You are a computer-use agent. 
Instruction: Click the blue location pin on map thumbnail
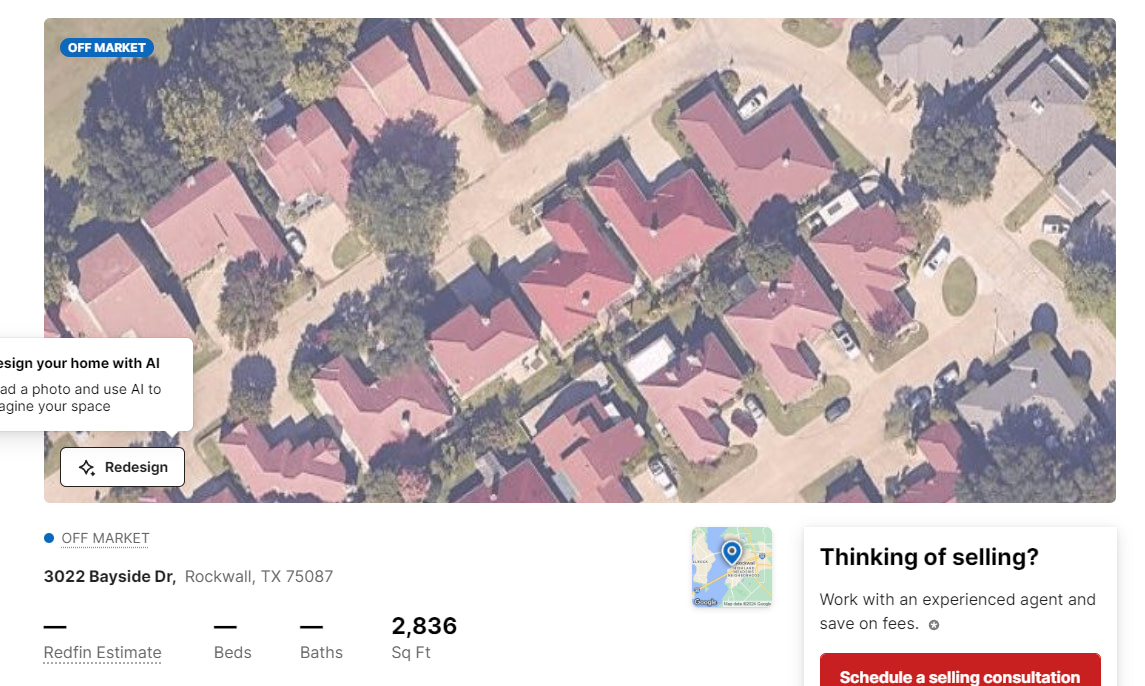coord(731,552)
